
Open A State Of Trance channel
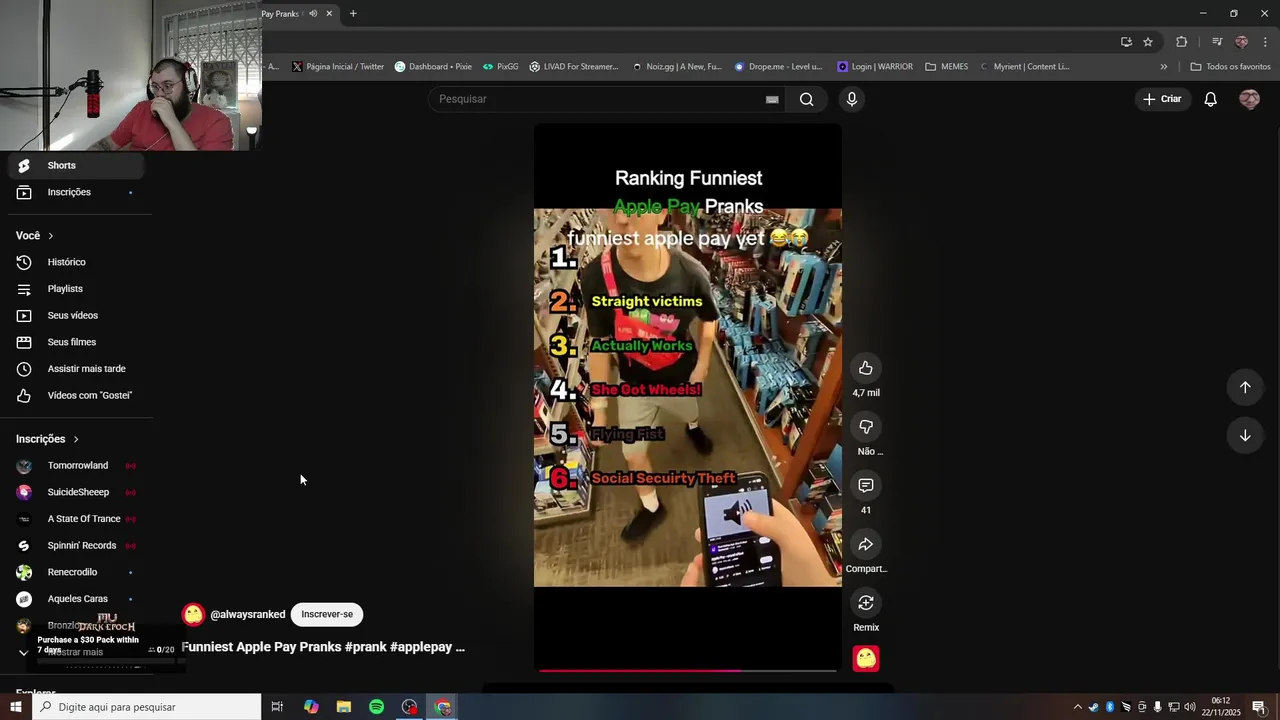(76, 519)
